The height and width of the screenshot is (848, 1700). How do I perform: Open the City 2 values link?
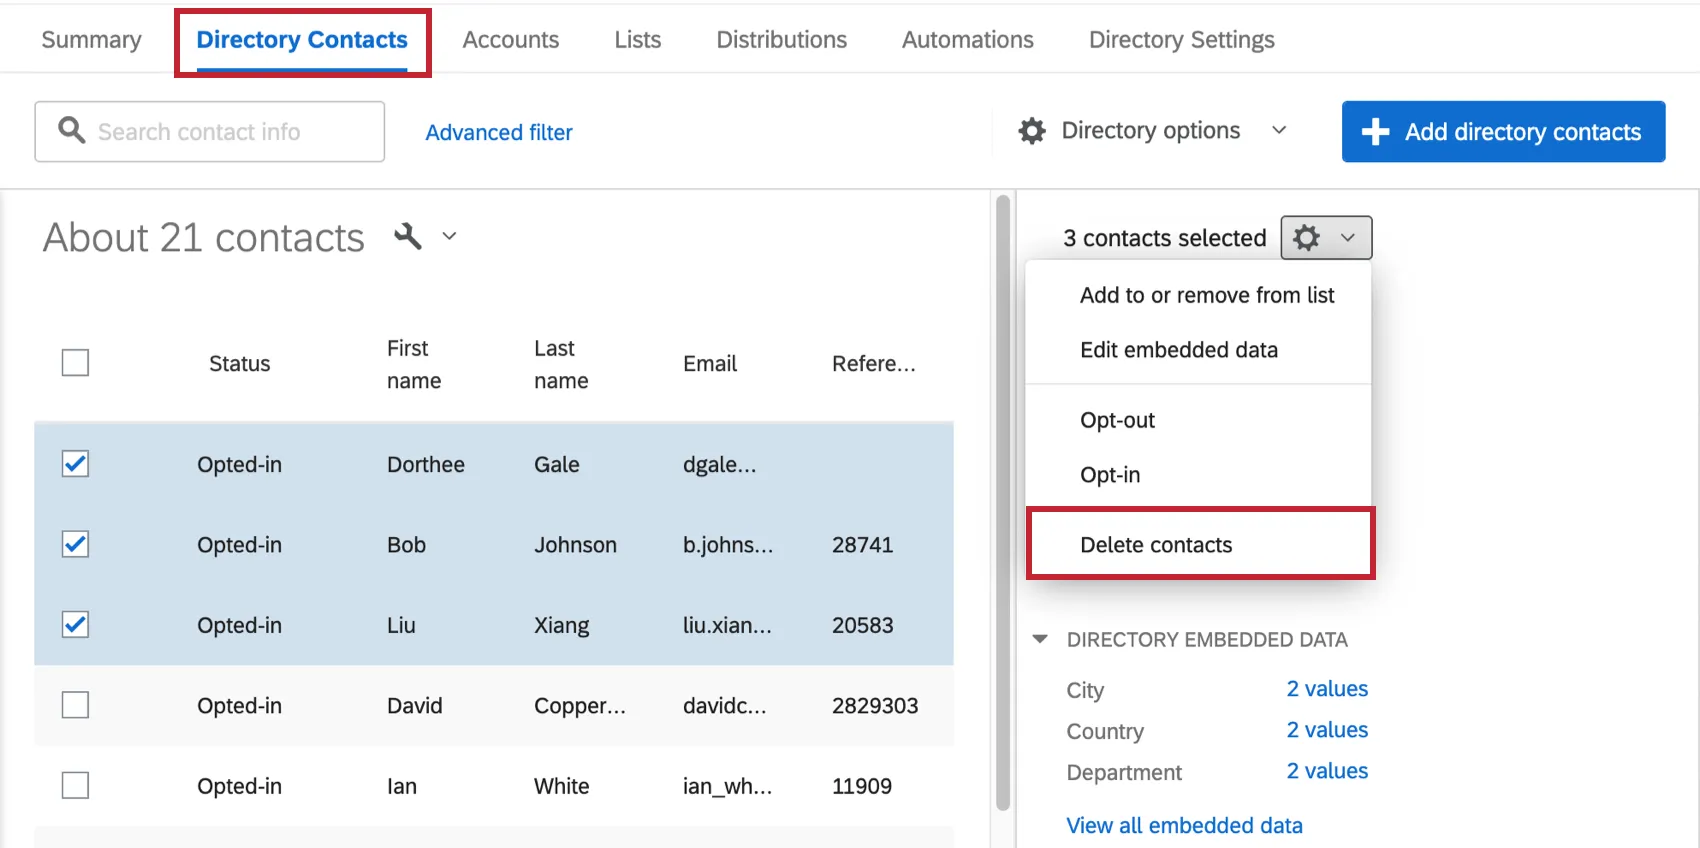(1327, 689)
